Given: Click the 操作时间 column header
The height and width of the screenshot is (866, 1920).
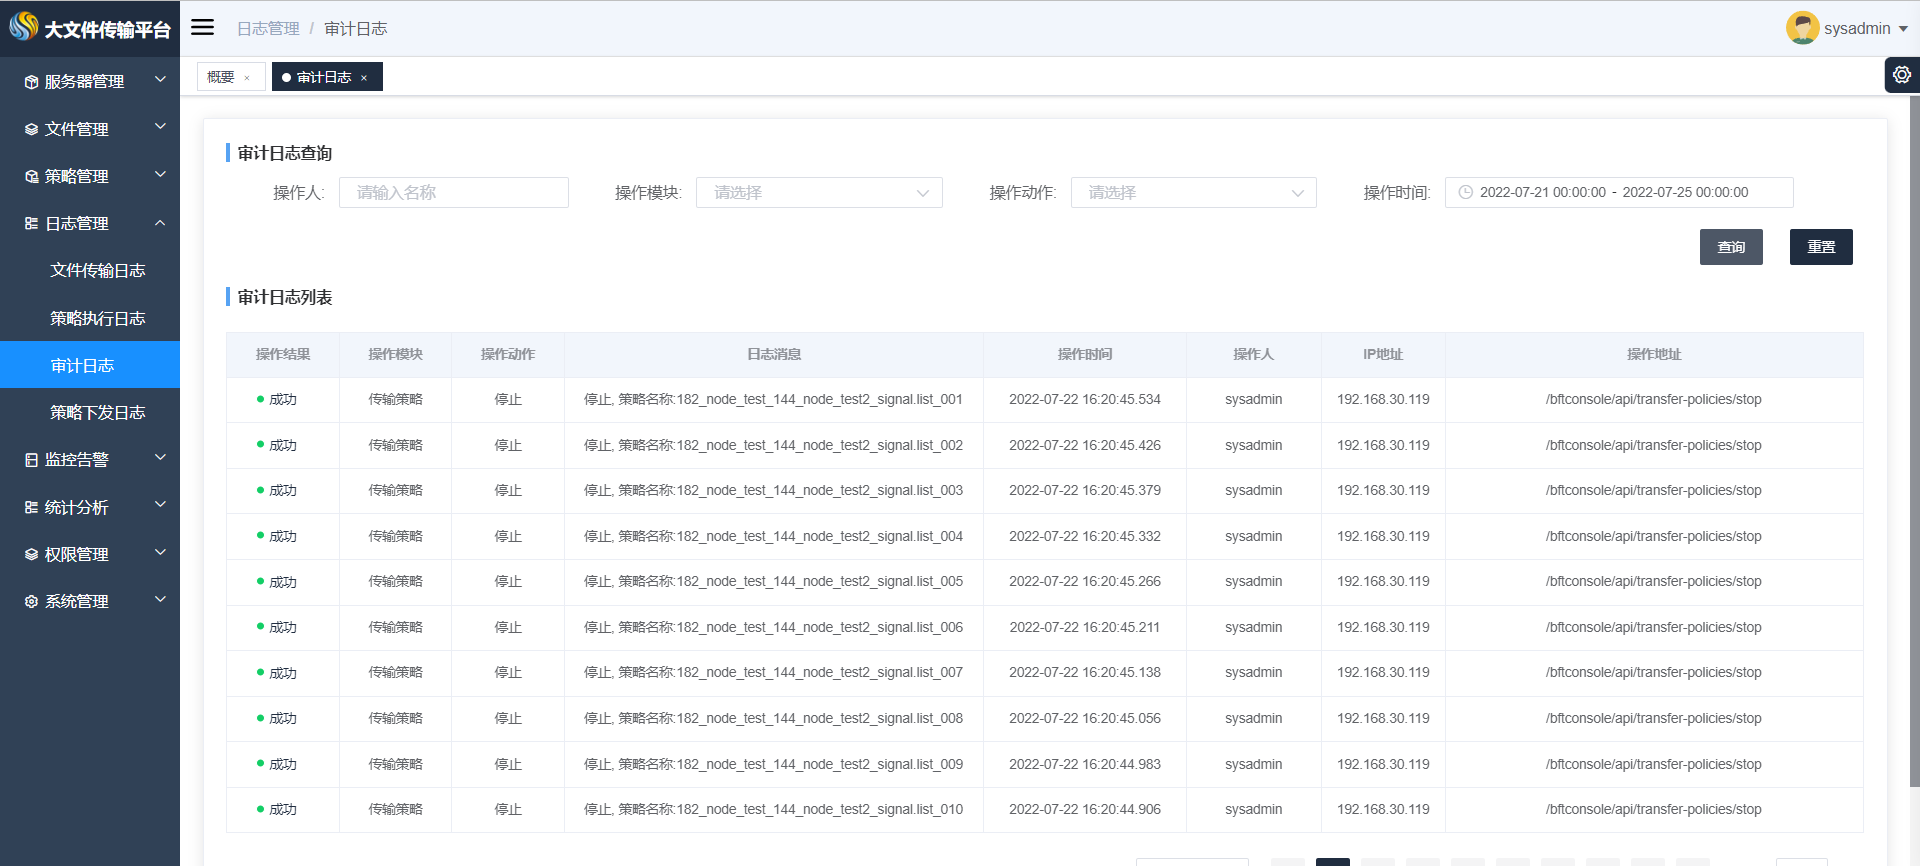Looking at the screenshot, I should point(1085,354).
